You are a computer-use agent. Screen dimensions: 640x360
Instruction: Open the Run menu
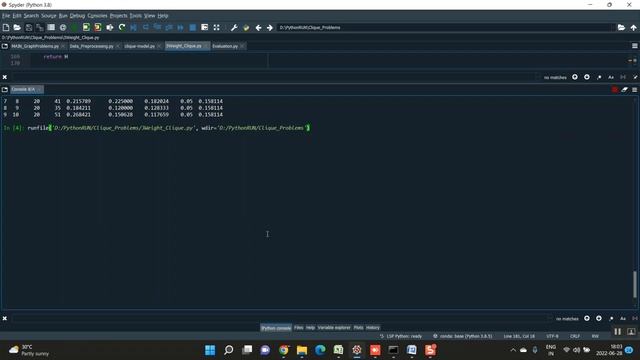point(63,16)
